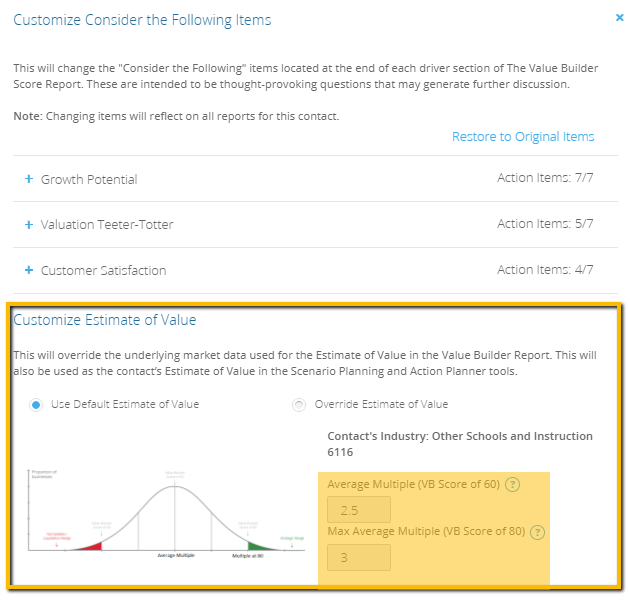Image resolution: width=630 pixels, height=611 pixels.
Task: Open help icon for Max Average Multiple
Action: click(x=538, y=532)
